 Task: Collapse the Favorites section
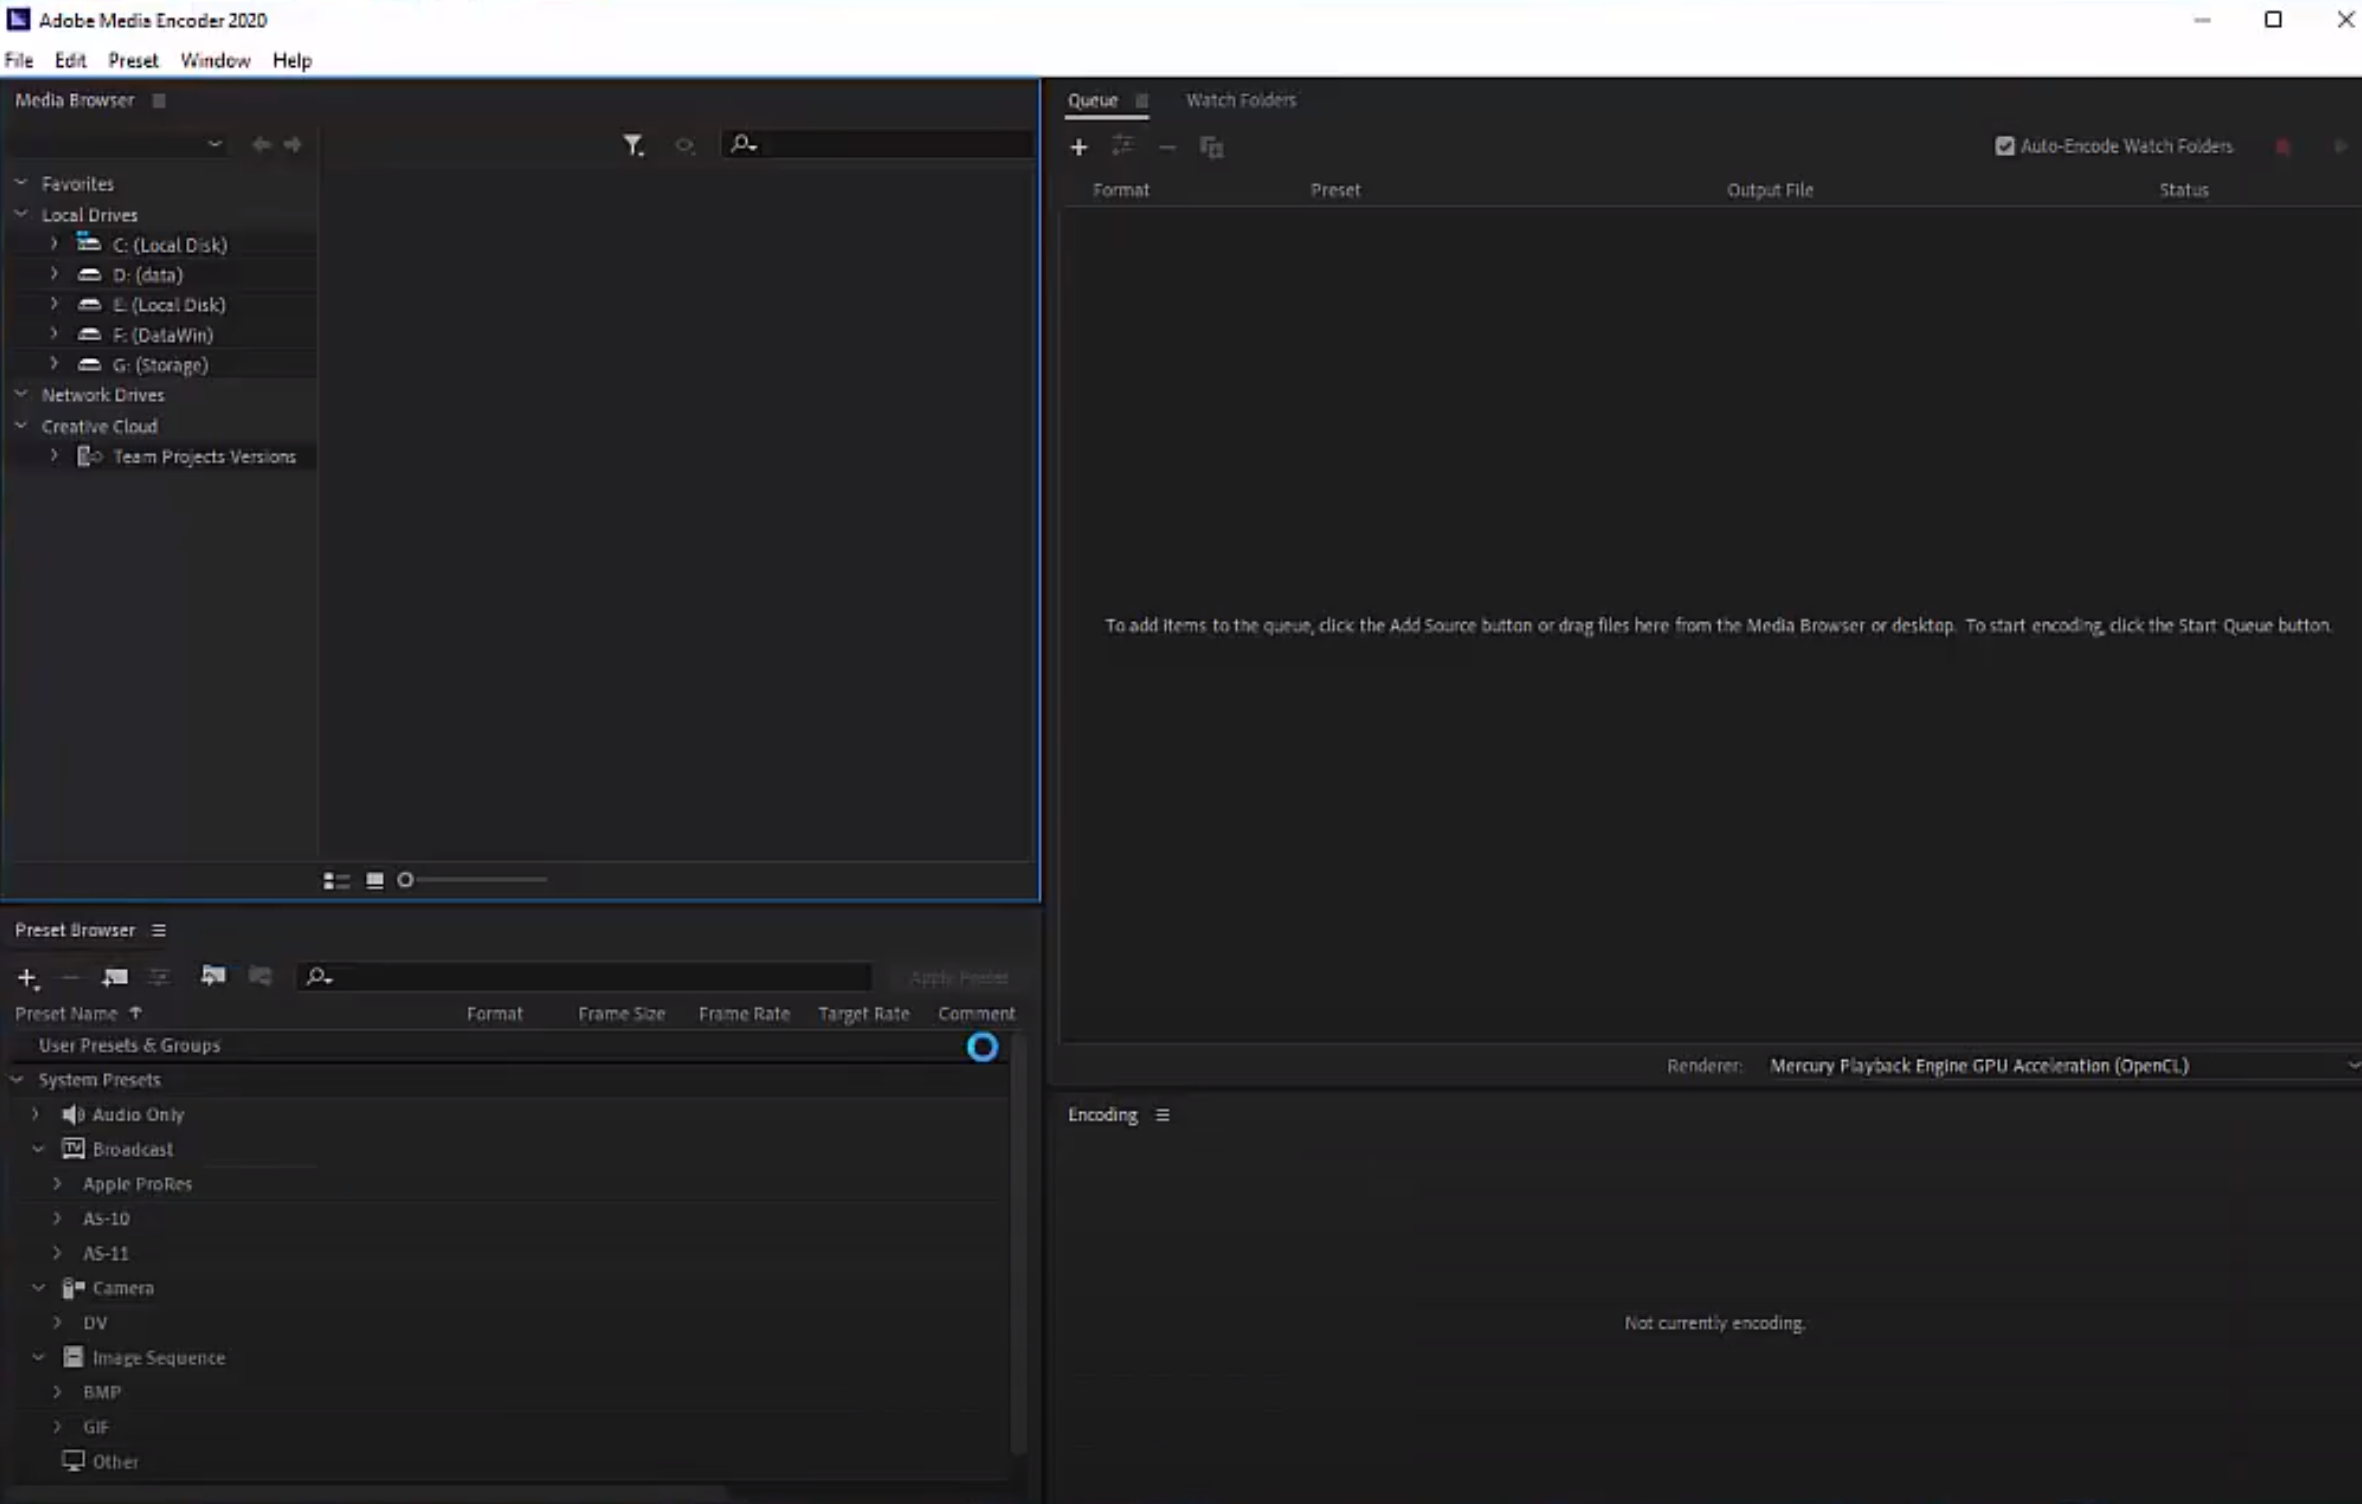click(x=21, y=183)
